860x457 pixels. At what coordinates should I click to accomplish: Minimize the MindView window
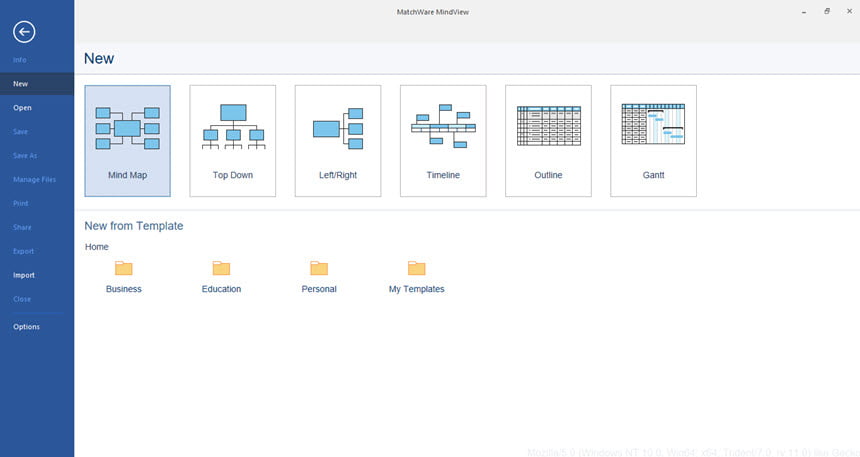click(804, 12)
